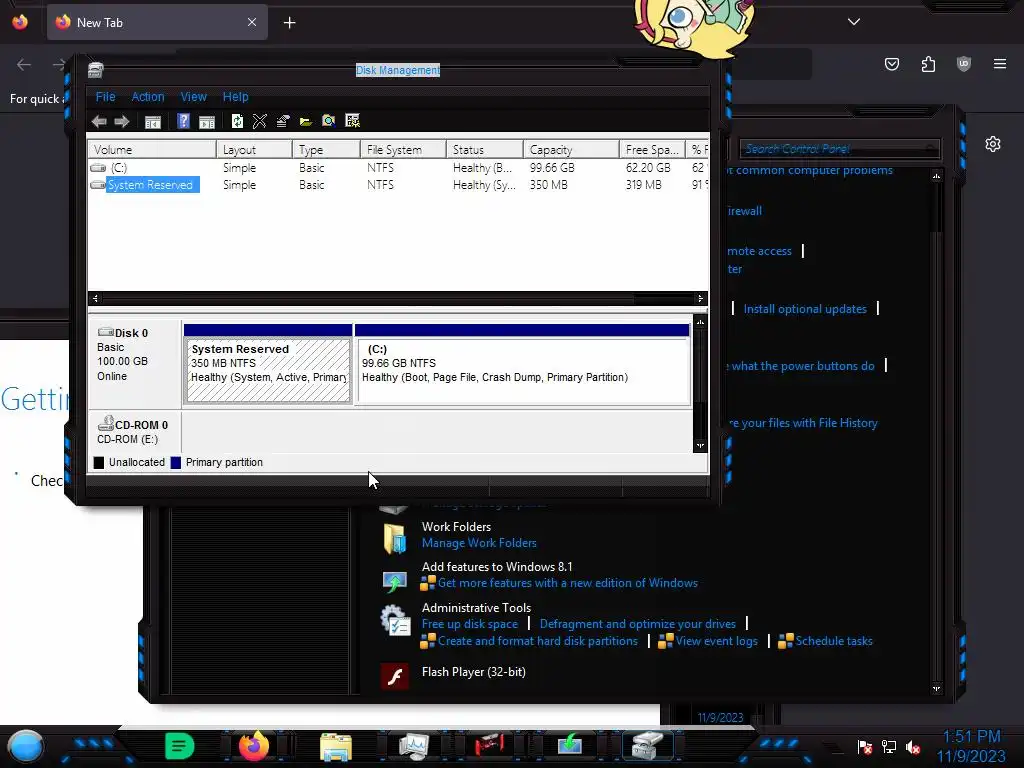Open the Firefox hamburger application menu
The width and height of the screenshot is (1024, 768).
point(1000,64)
